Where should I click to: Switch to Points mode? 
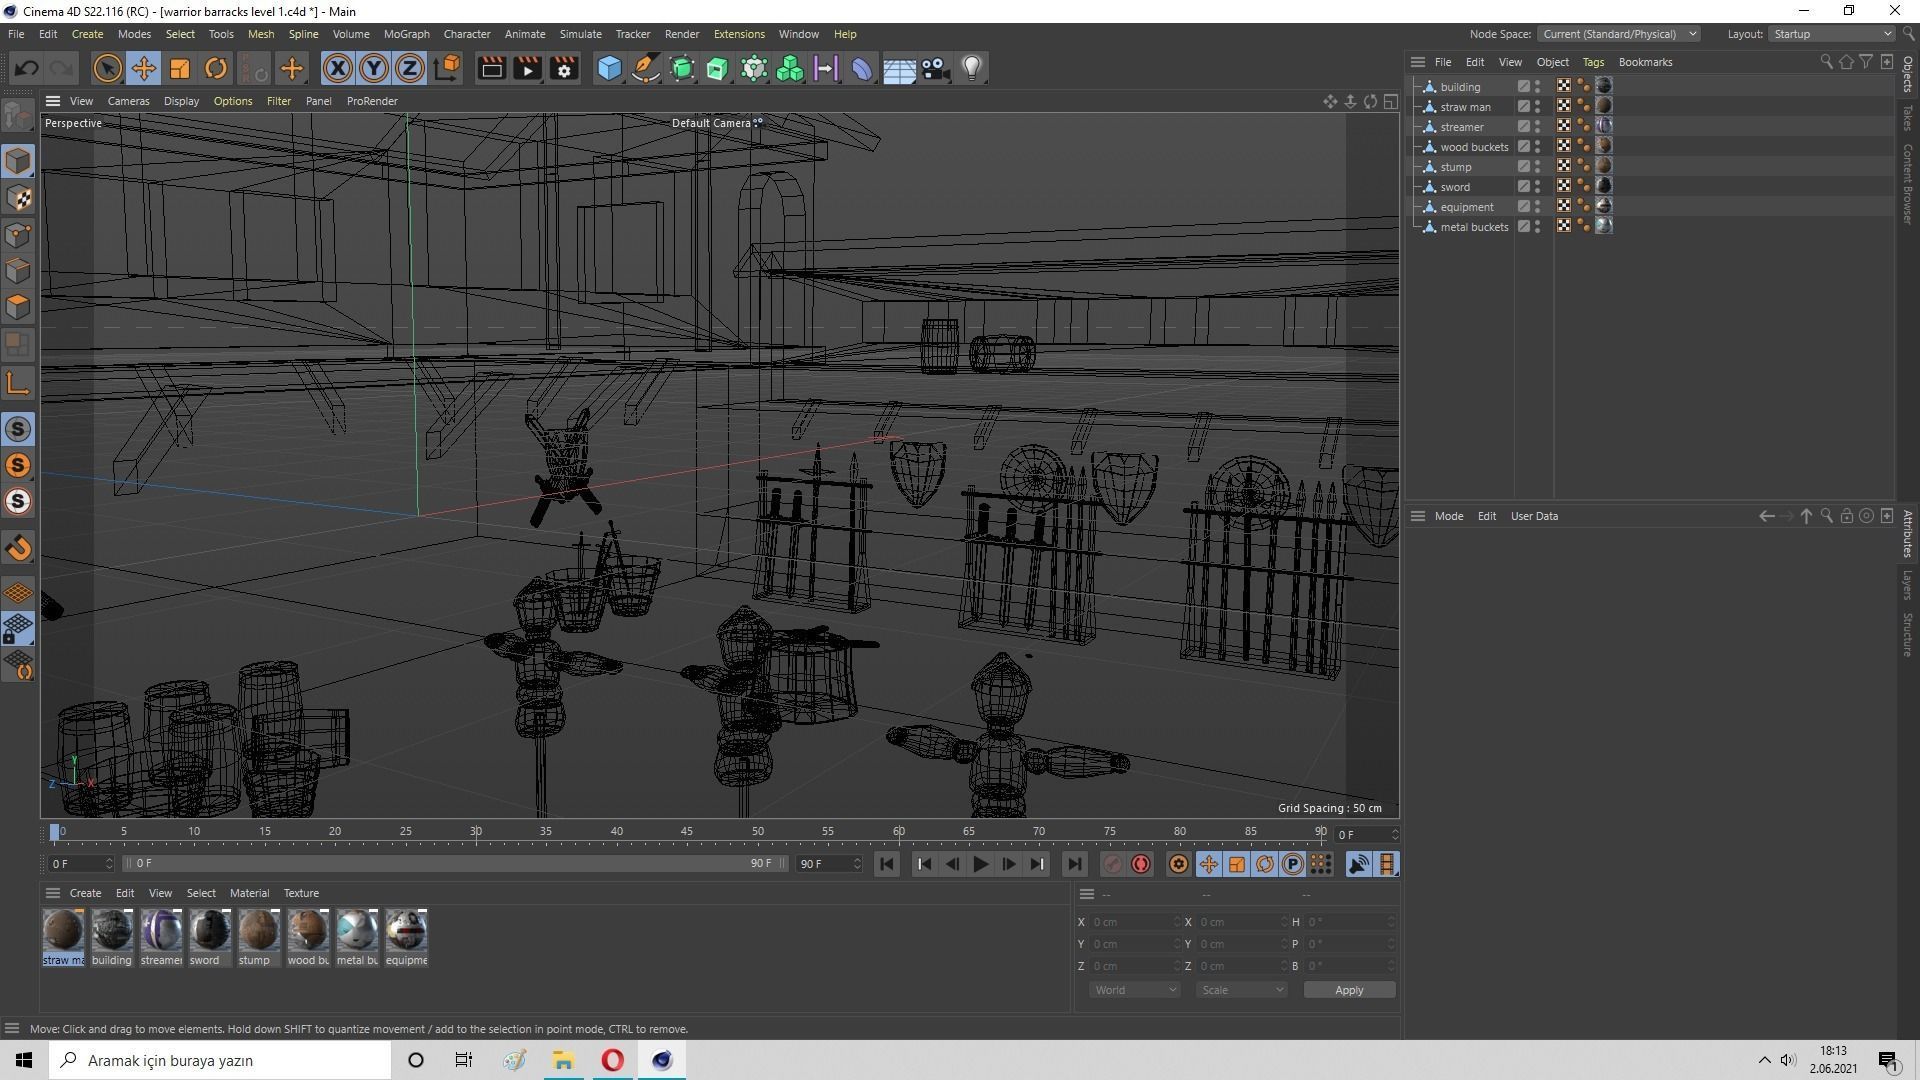pos(18,235)
